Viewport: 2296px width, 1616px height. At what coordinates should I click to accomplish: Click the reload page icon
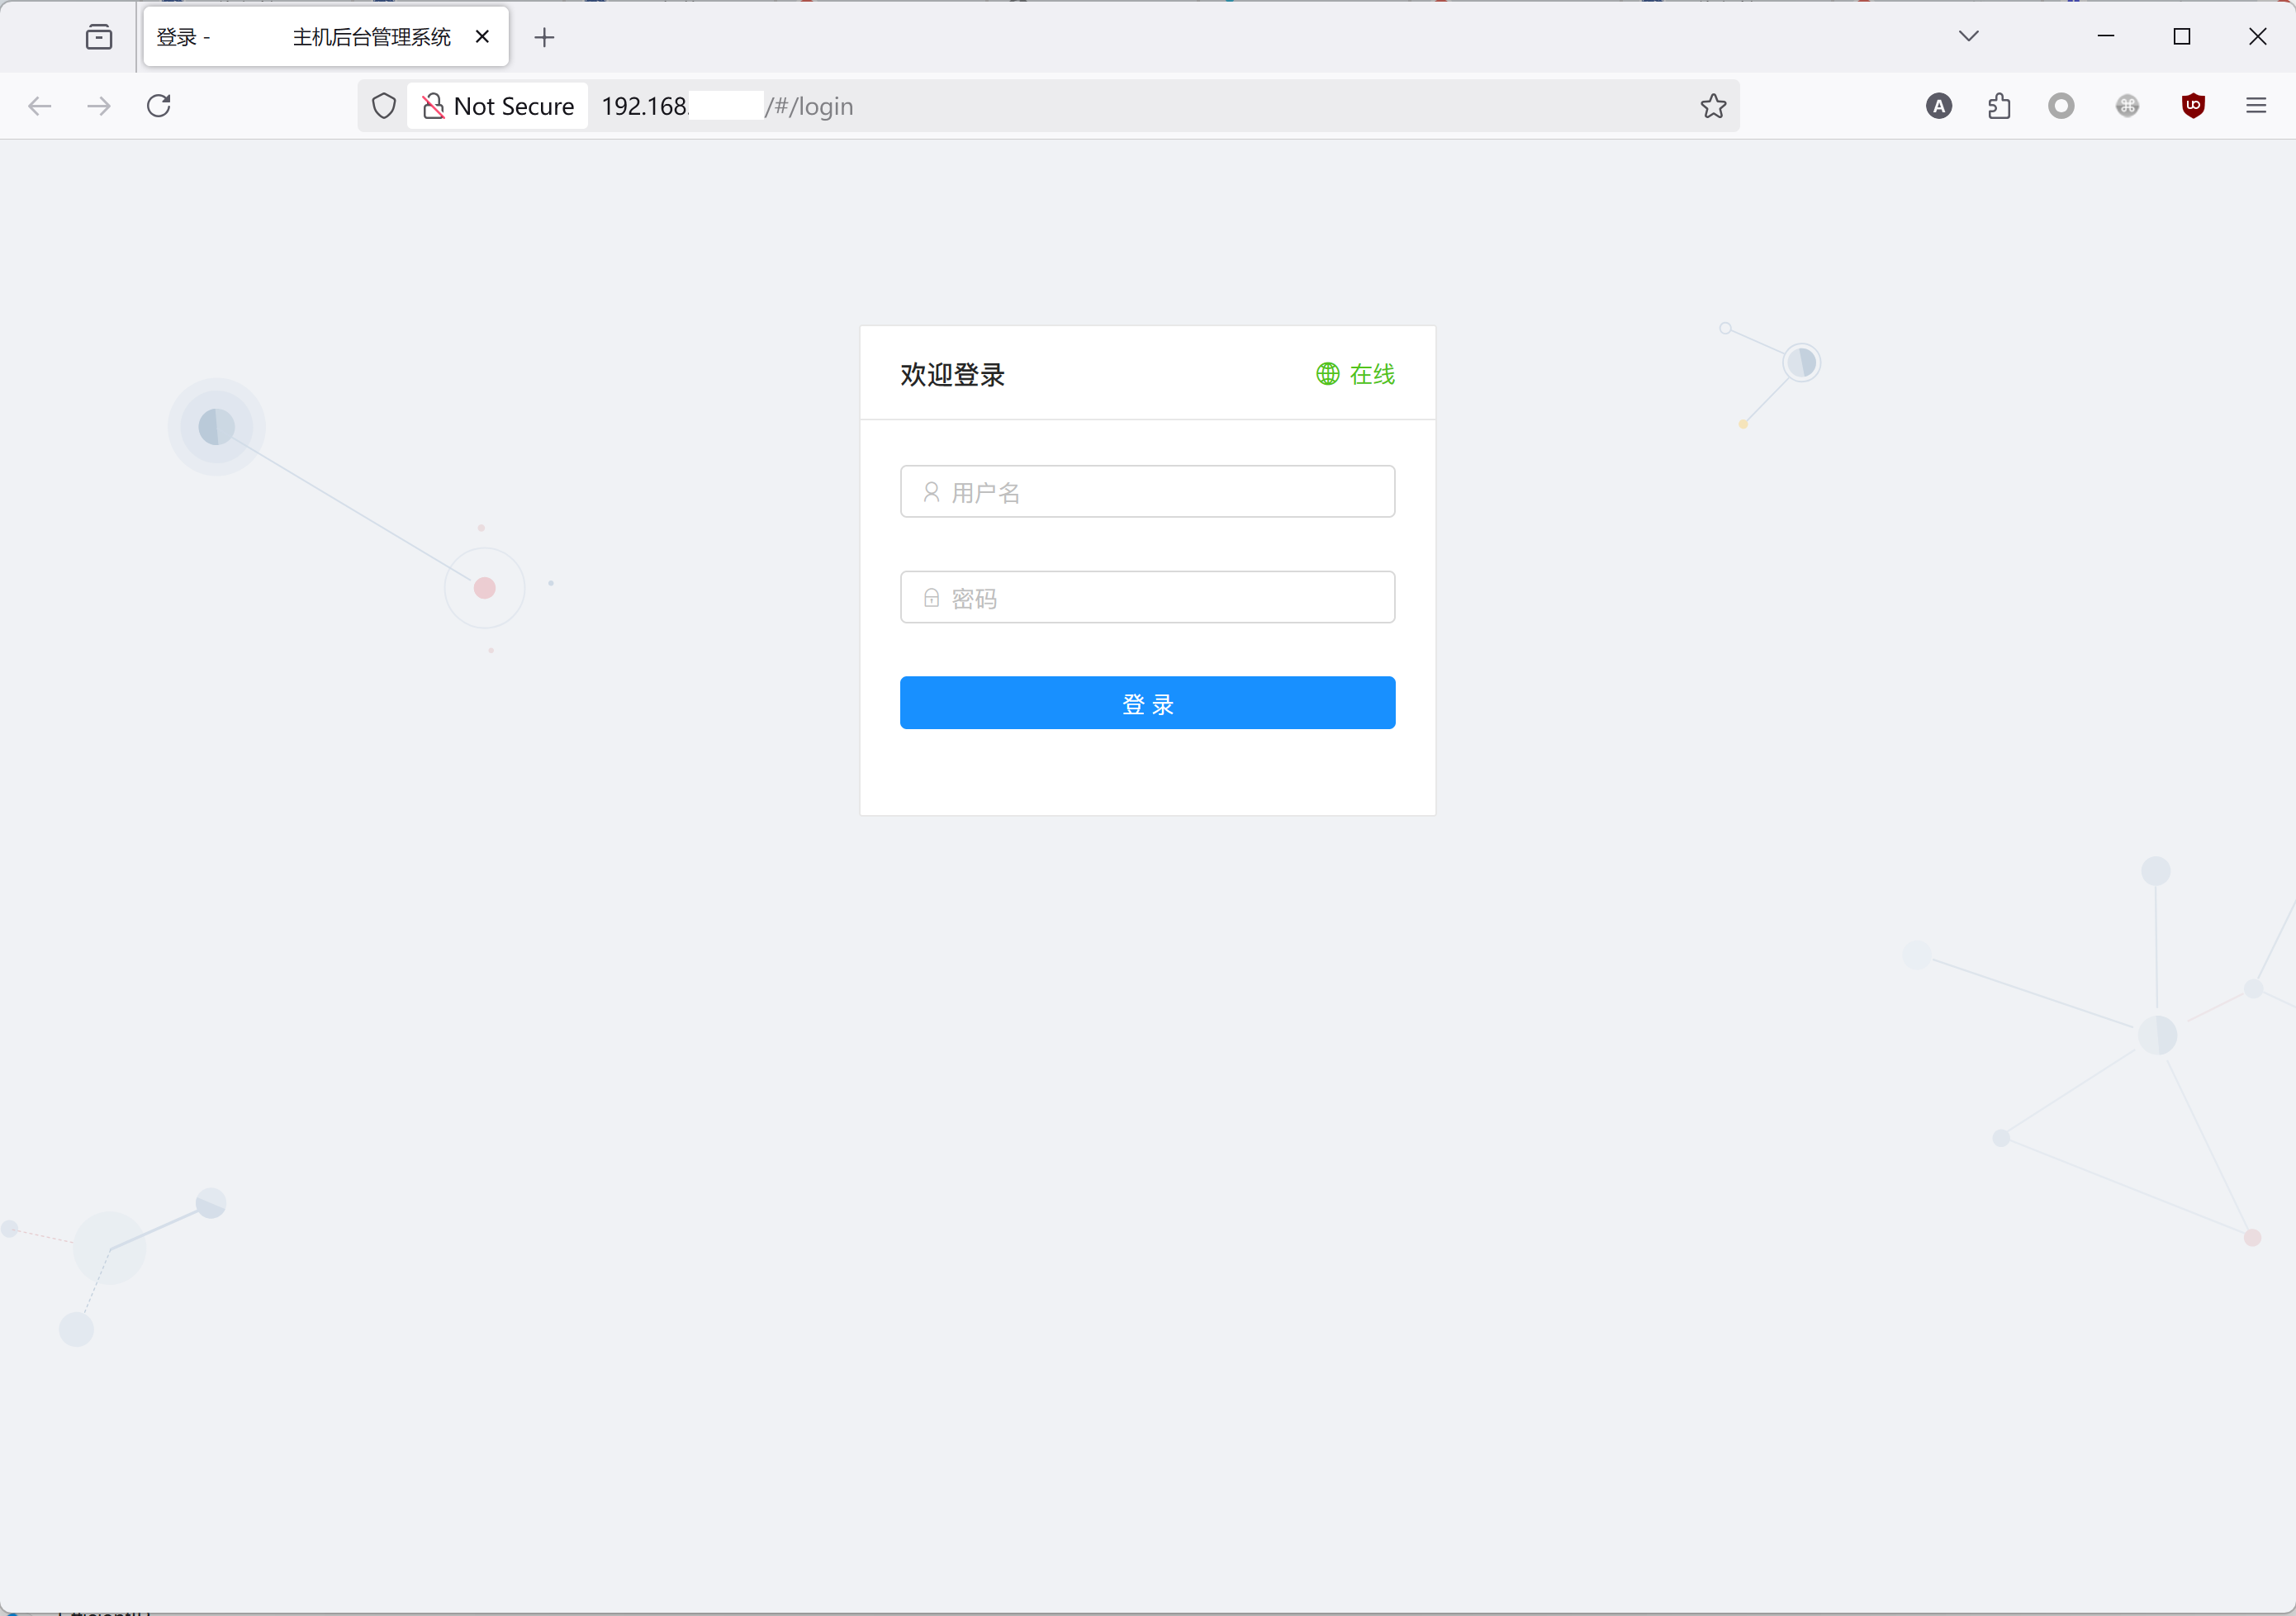[159, 106]
